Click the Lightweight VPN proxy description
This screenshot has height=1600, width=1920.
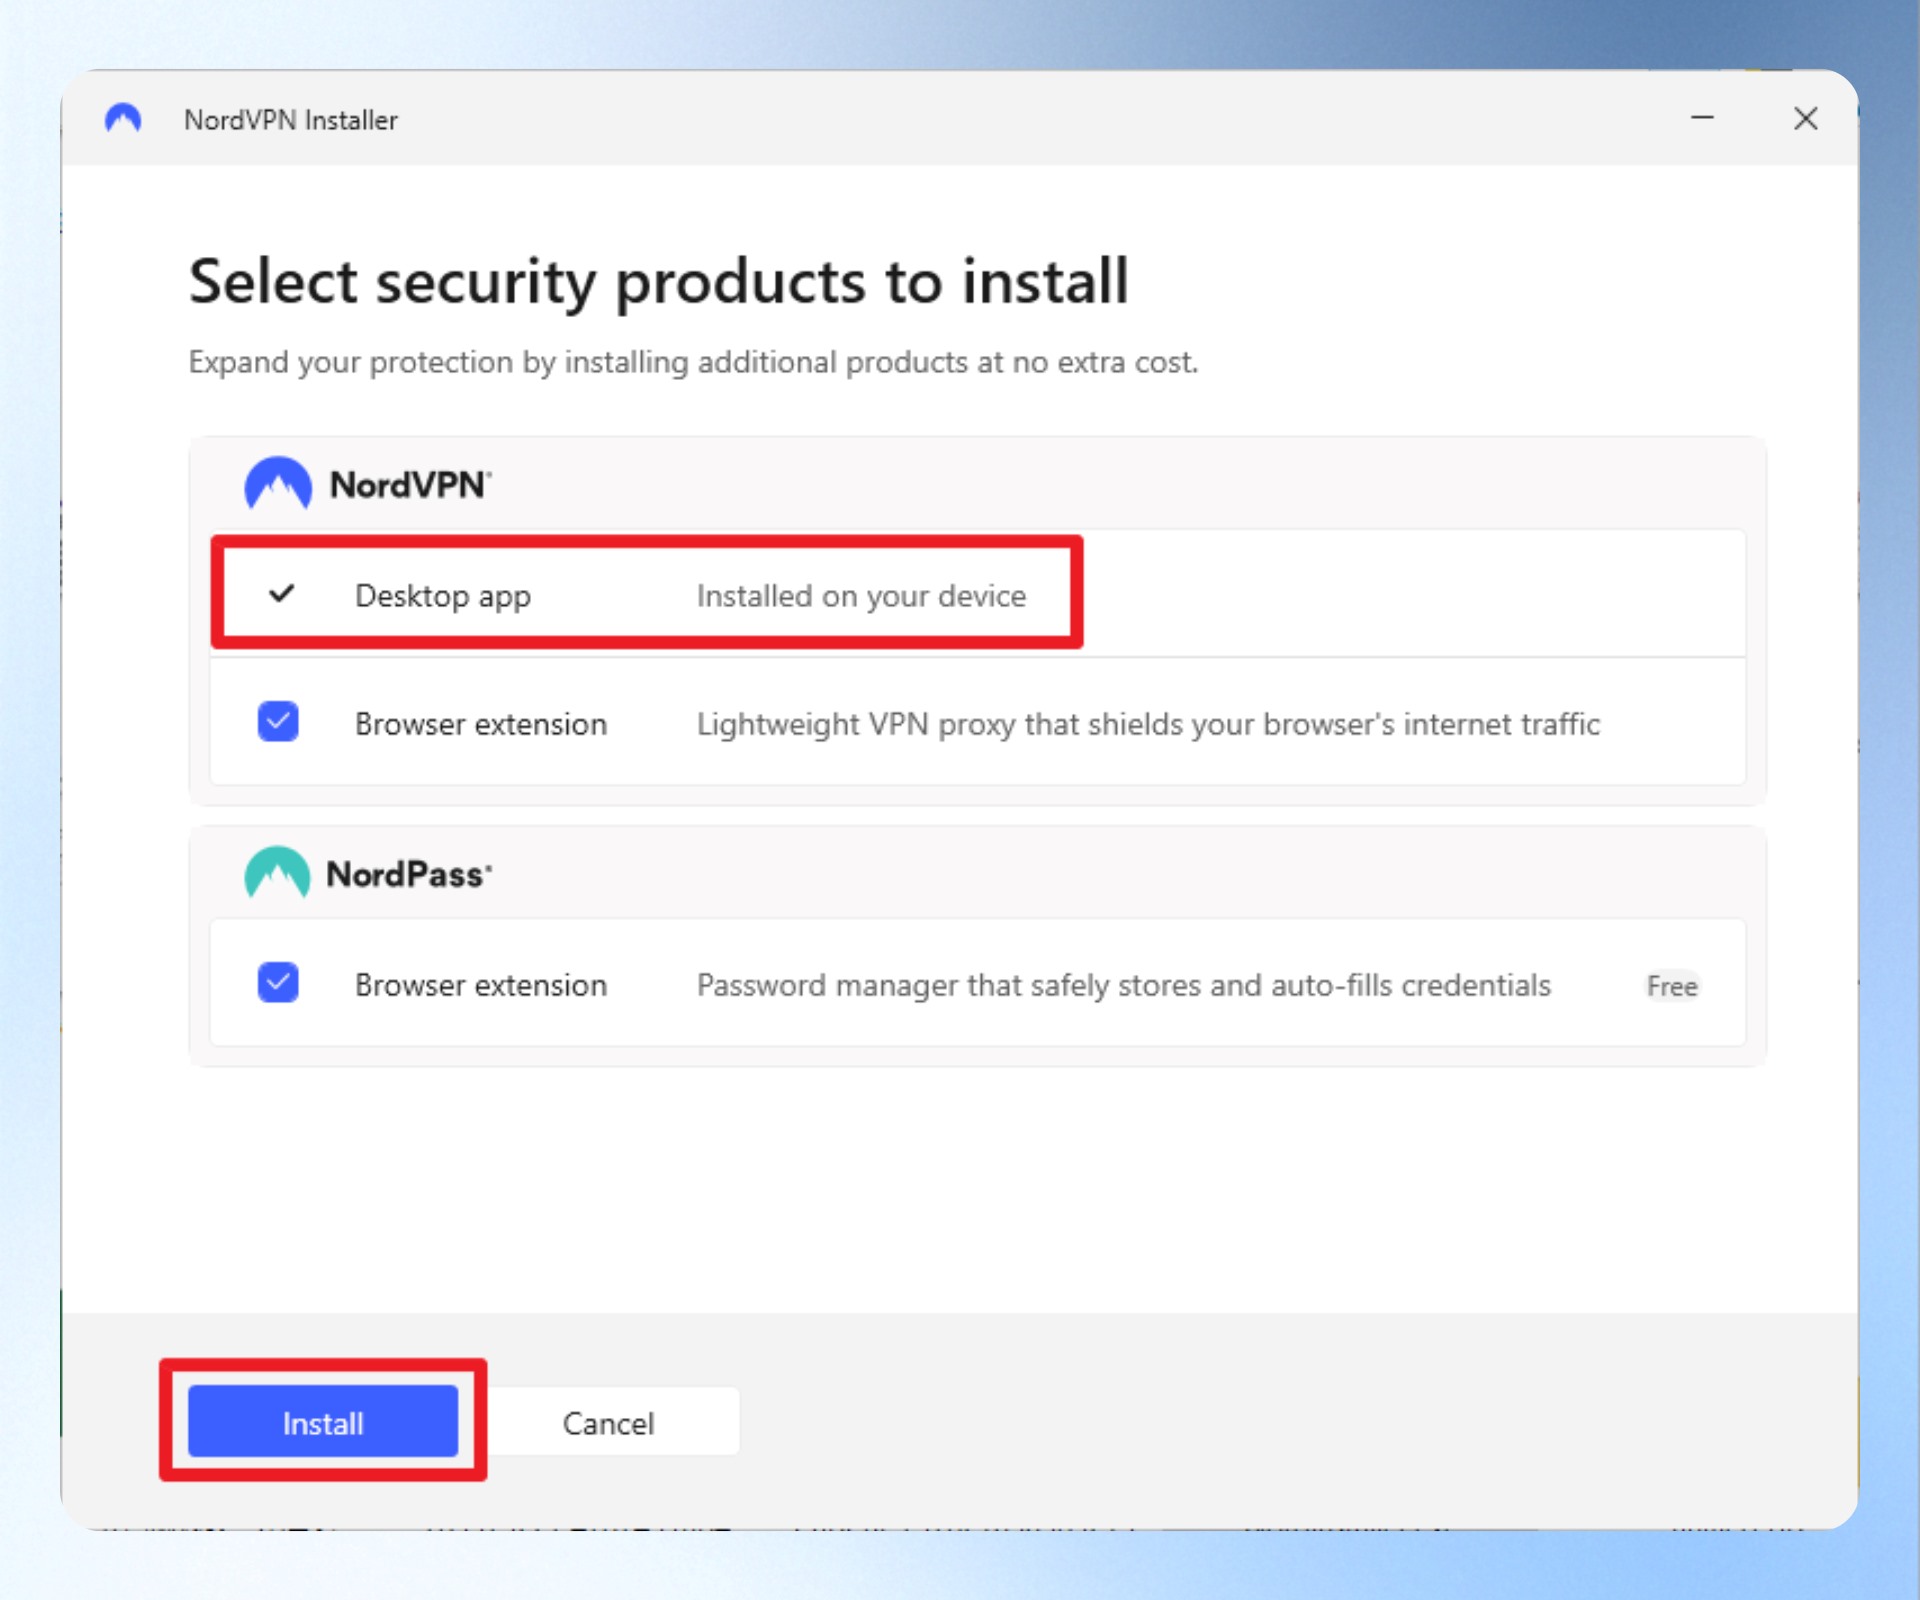point(1148,724)
